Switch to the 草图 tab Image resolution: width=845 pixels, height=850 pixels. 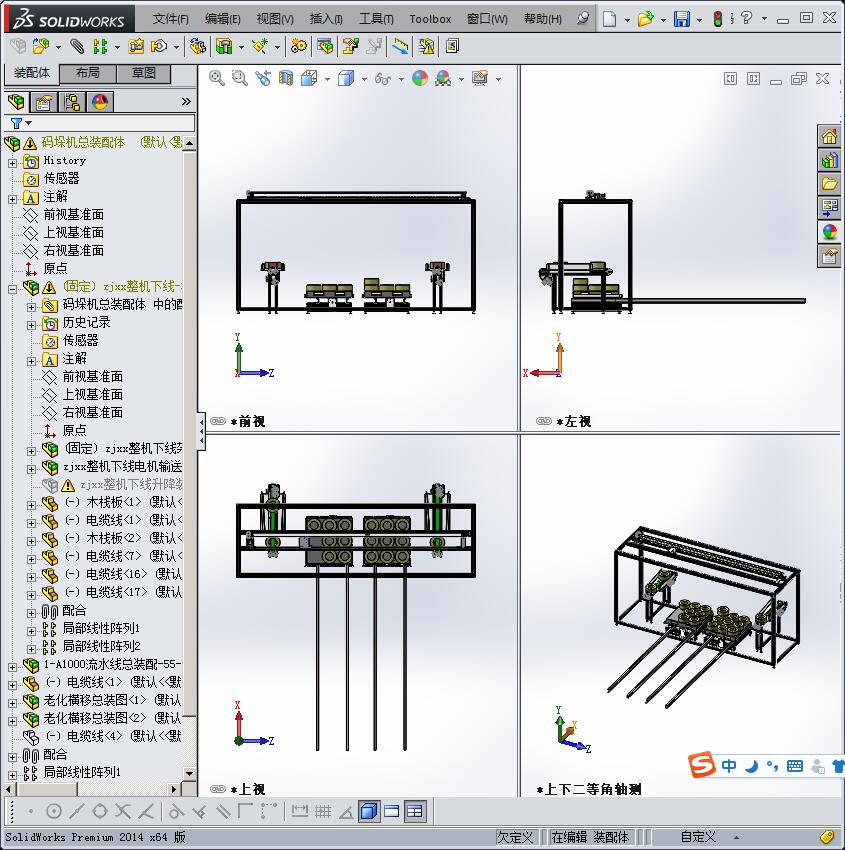click(x=144, y=73)
